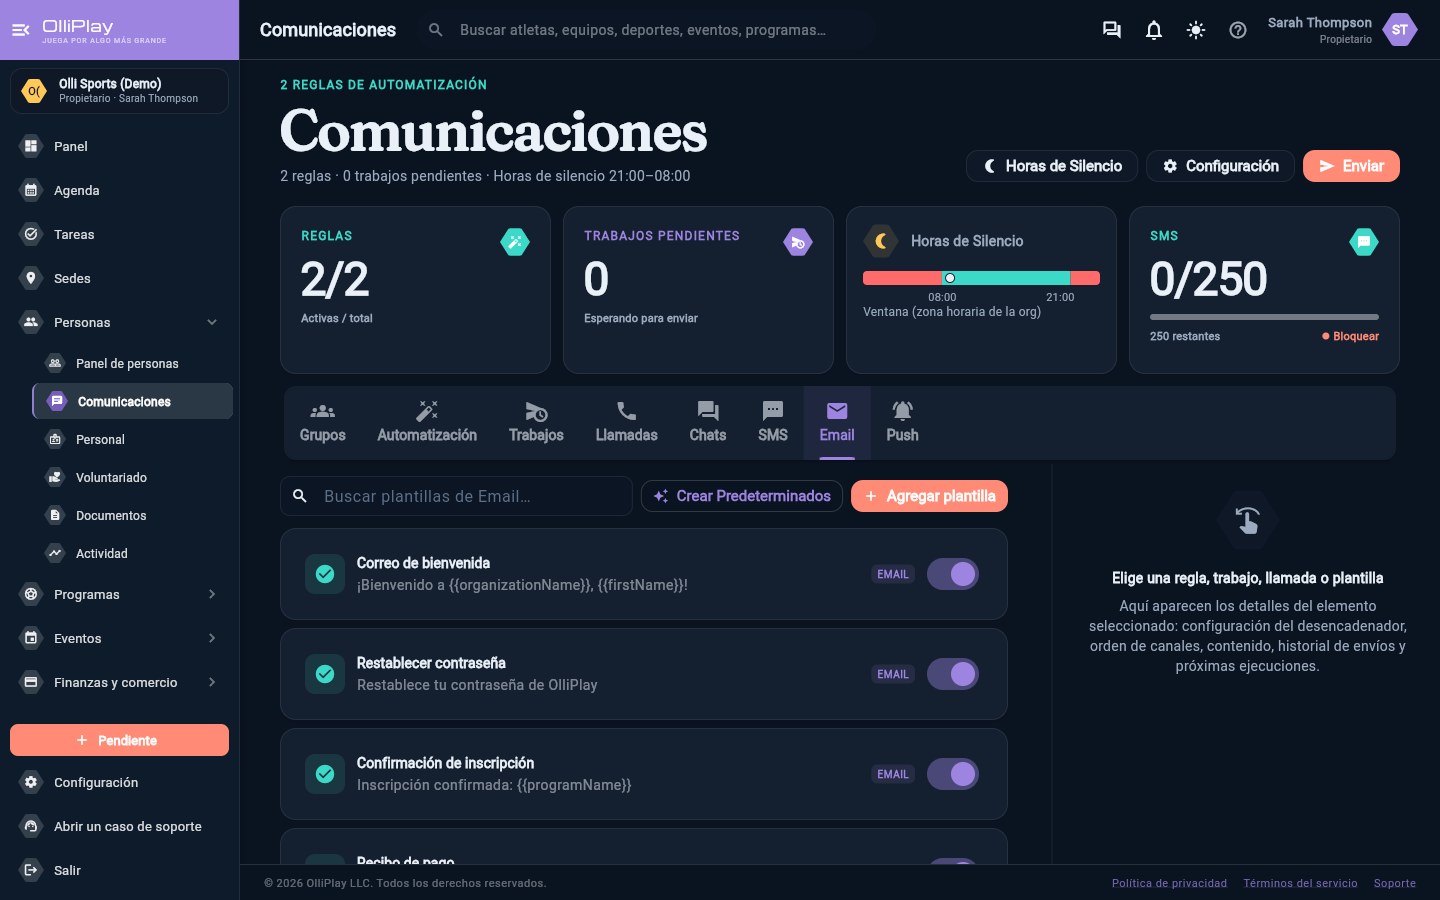
Task: Click the Reglas magic wand card icon
Action: point(515,241)
